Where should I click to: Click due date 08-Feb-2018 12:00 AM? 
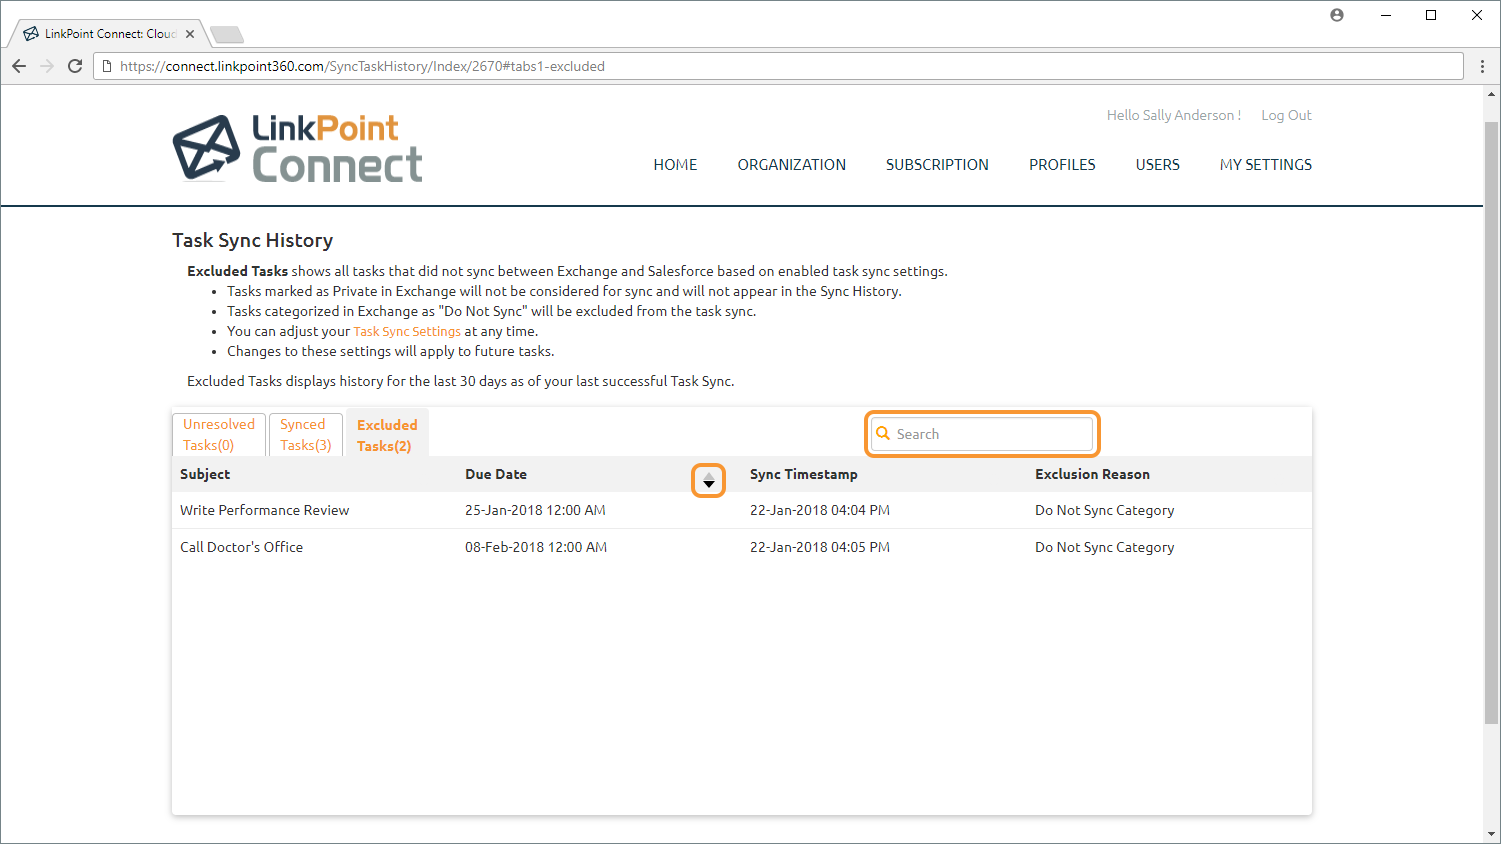[536, 547]
